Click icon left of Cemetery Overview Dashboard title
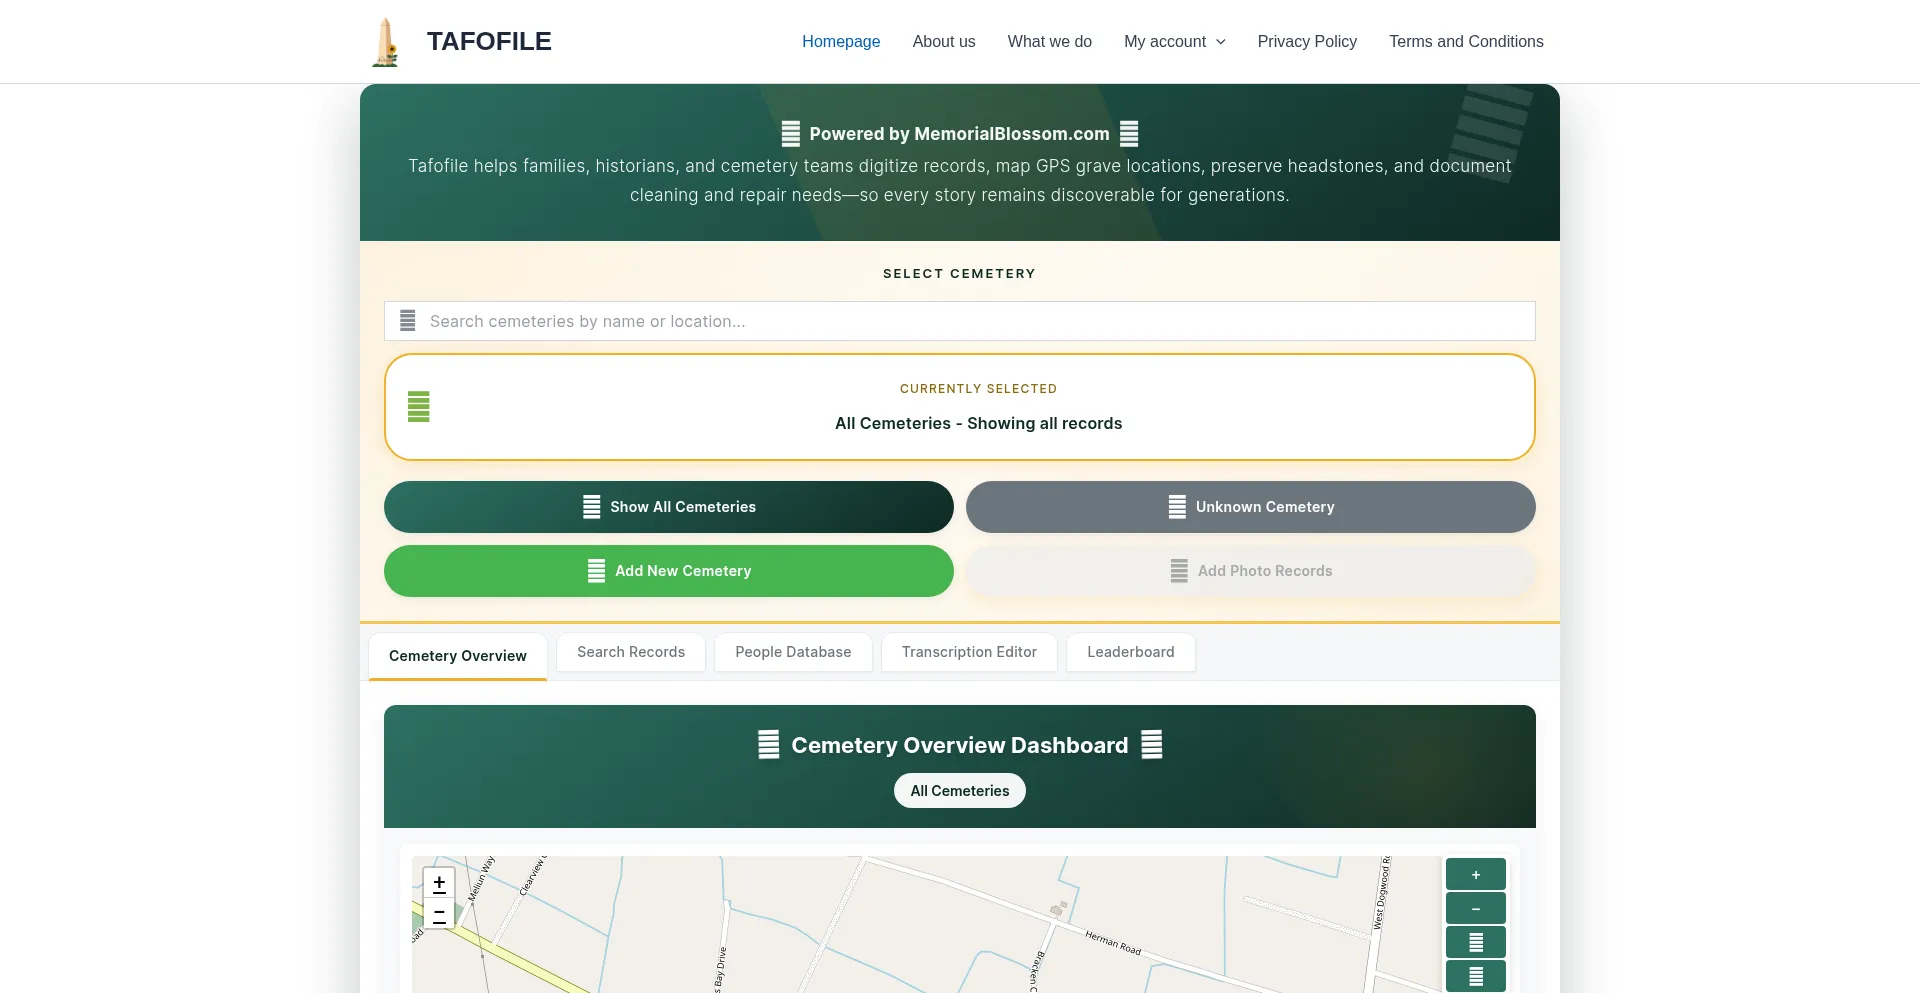Image resolution: width=1920 pixels, height=993 pixels. click(x=768, y=745)
